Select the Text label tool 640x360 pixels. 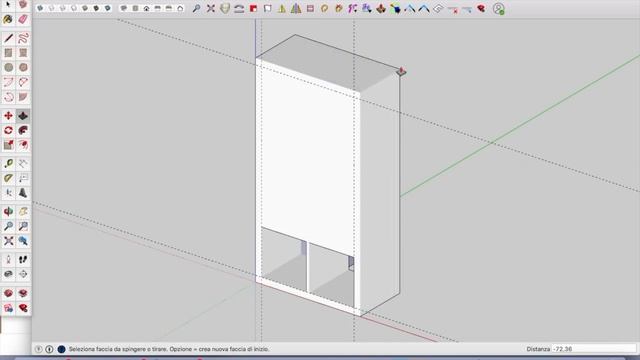coord(23,178)
